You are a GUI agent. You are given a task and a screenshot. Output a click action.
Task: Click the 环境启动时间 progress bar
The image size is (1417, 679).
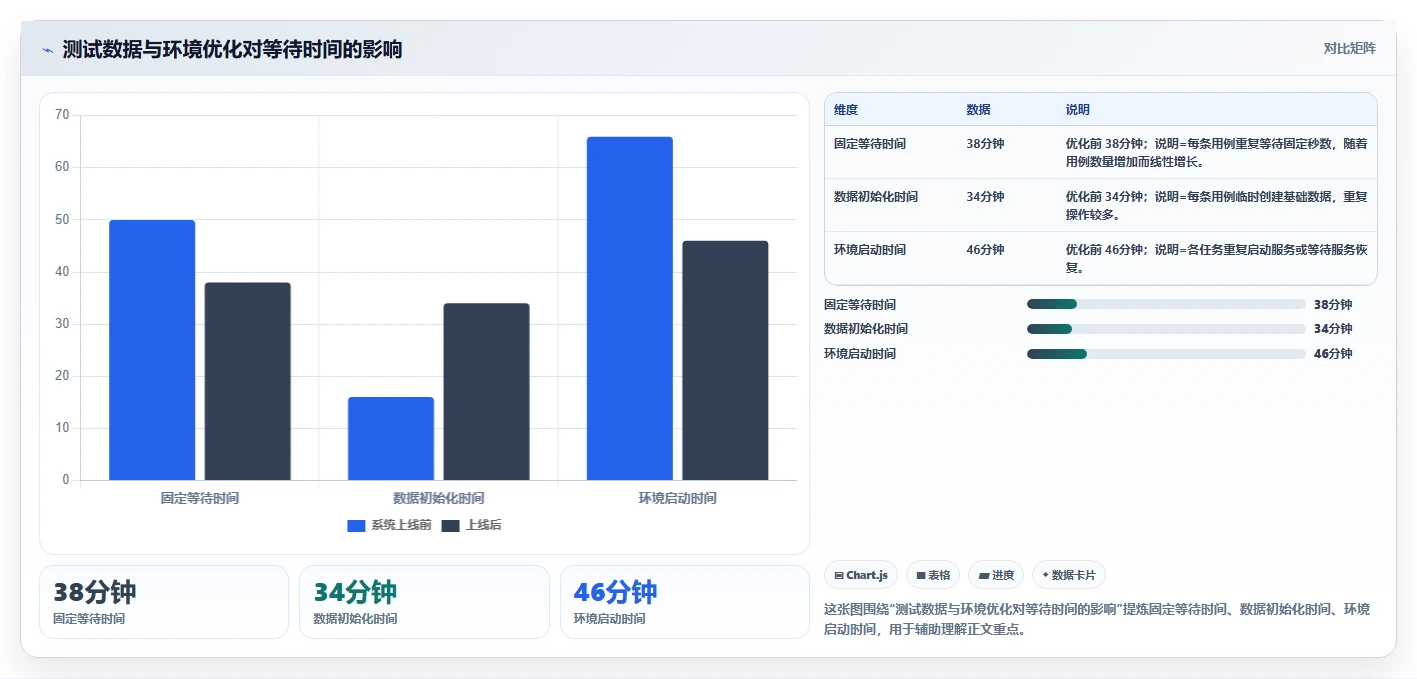click(x=1166, y=354)
